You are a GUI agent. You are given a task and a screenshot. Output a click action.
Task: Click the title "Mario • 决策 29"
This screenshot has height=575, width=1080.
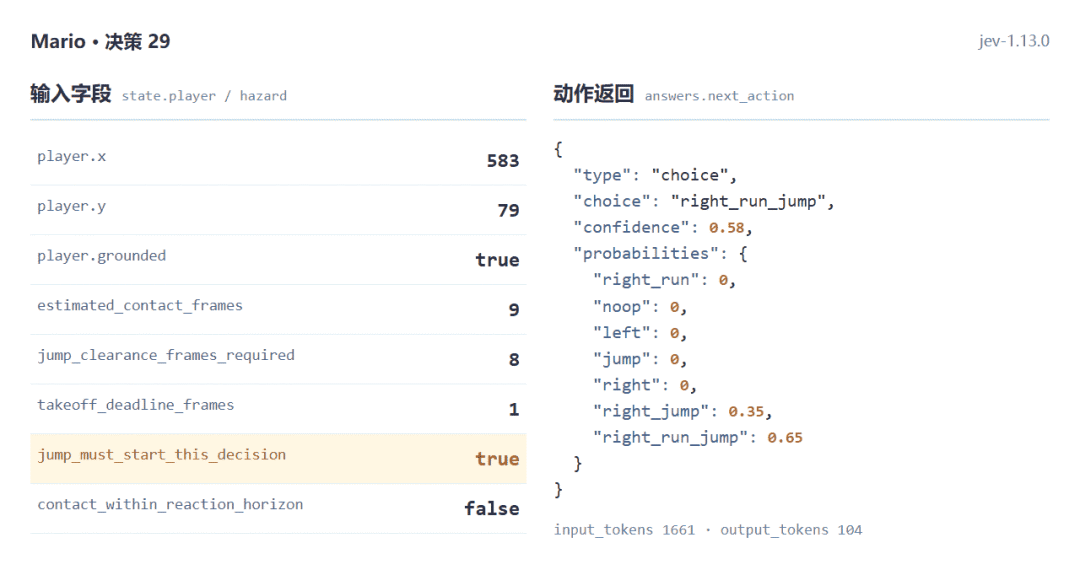pos(101,41)
